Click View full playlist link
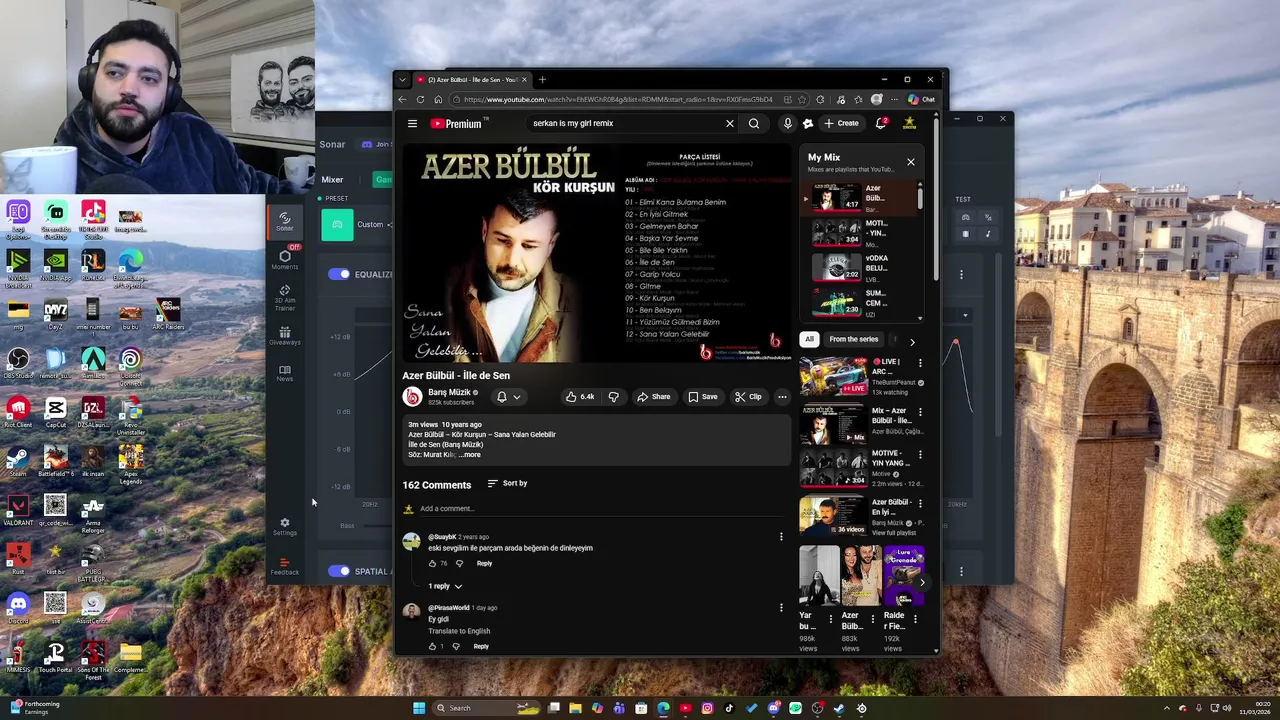This screenshot has width=1280, height=720. tap(894, 533)
